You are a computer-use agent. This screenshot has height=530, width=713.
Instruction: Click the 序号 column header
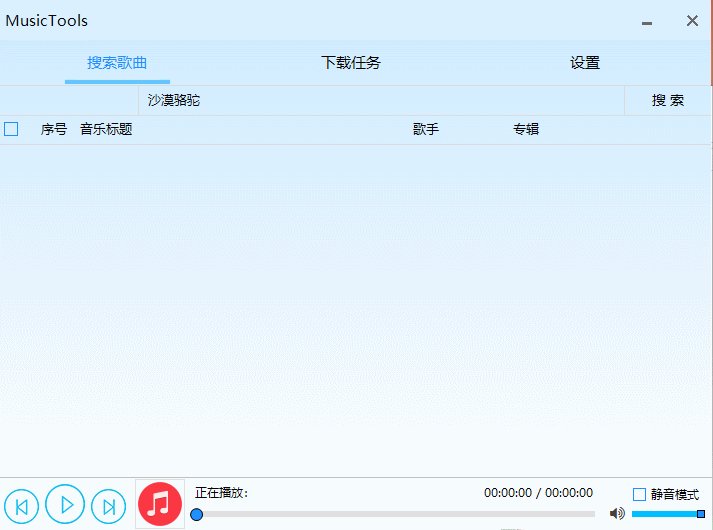(x=54, y=129)
